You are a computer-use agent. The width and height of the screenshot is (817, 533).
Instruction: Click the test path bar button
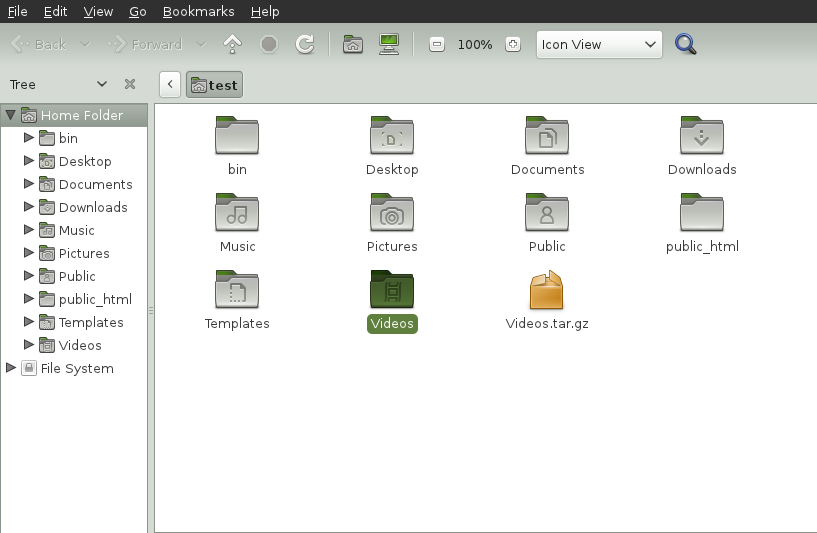coord(214,84)
